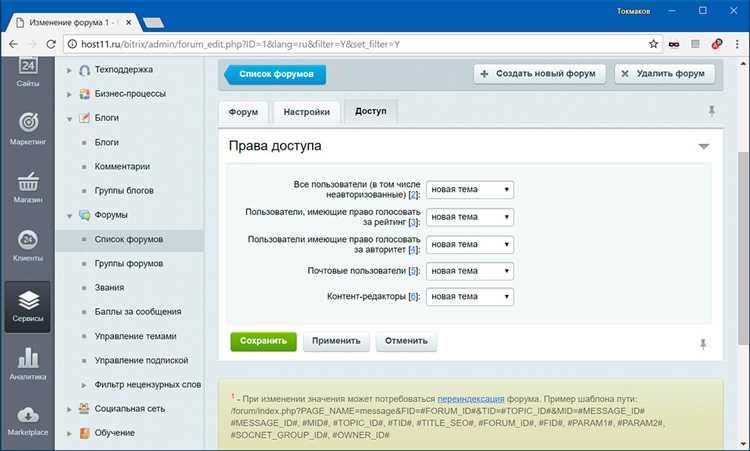Open dropdown for Контент-редакторы
The image size is (750, 451).
pyautogui.click(x=470, y=297)
